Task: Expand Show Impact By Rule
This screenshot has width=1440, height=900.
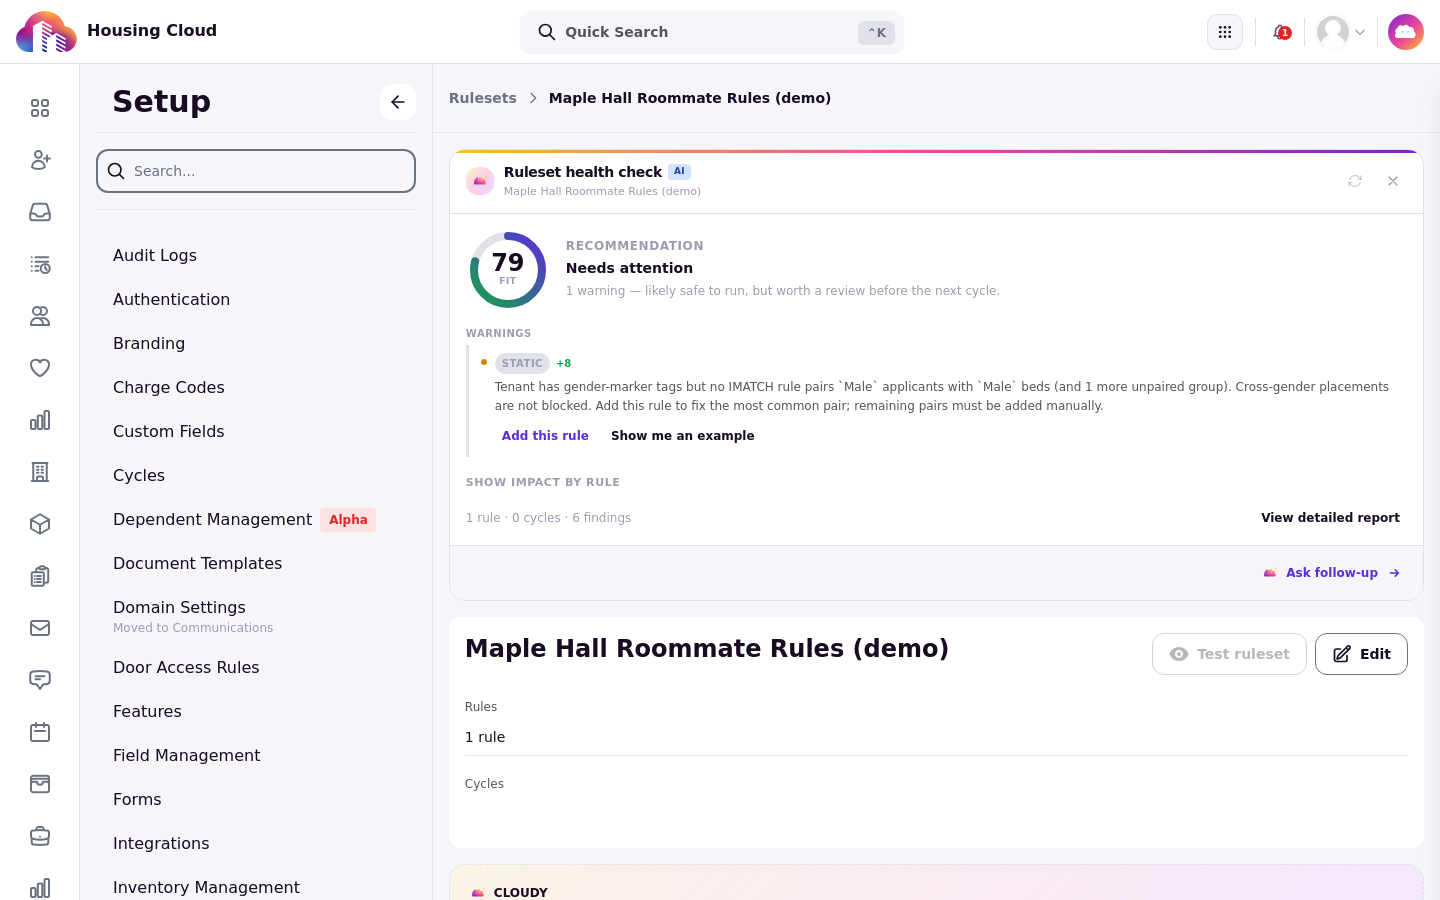Action: pos(543,482)
